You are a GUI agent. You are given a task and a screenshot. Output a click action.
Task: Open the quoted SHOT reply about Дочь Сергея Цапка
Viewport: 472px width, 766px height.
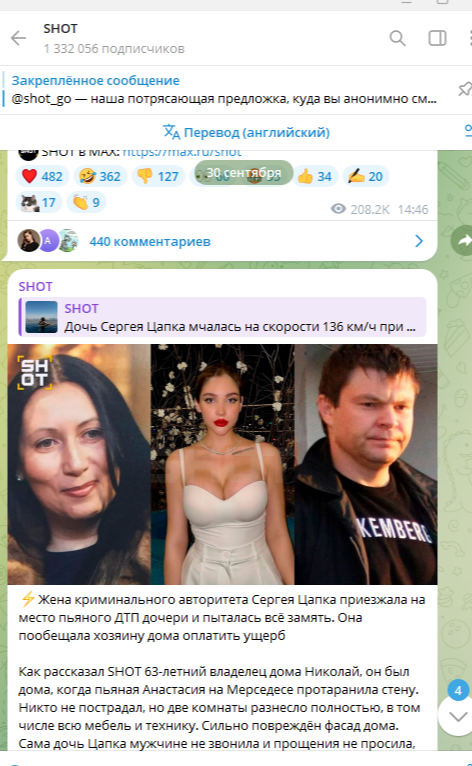tap(222, 317)
